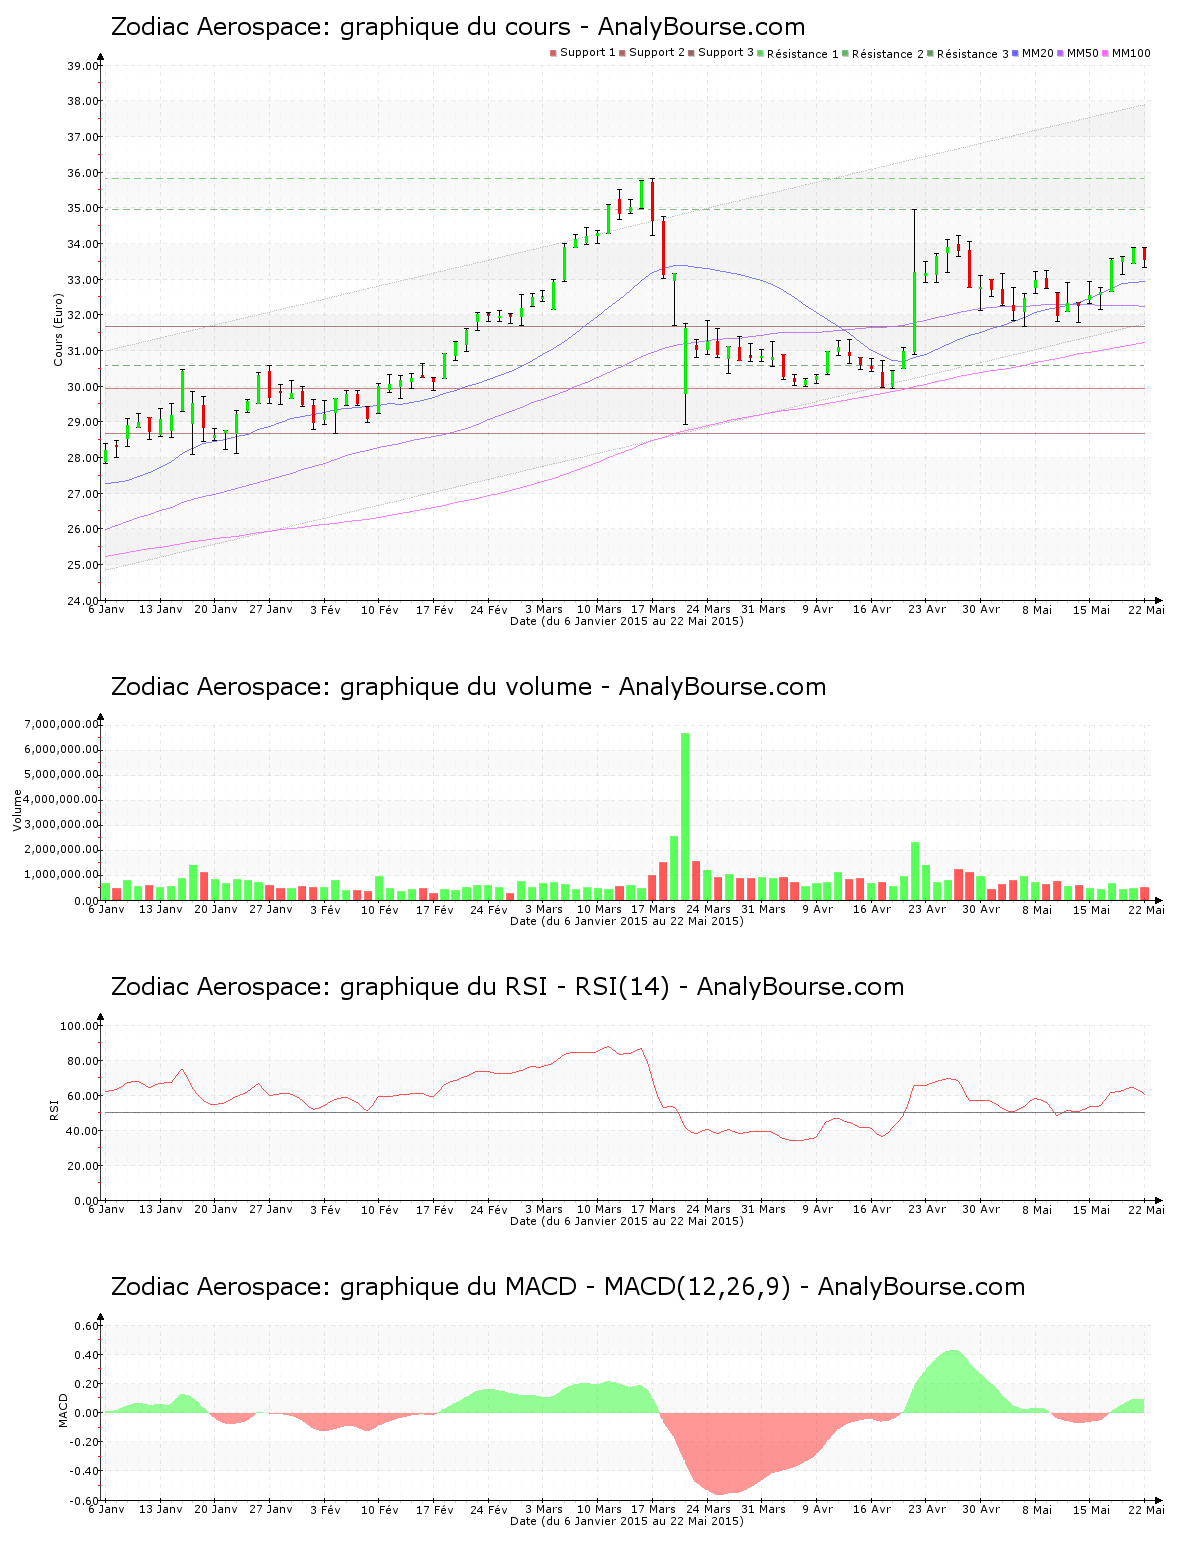Click the date range caption under RSI chart
The width and height of the screenshot is (1200, 1550).
pyautogui.click(x=627, y=1221)
